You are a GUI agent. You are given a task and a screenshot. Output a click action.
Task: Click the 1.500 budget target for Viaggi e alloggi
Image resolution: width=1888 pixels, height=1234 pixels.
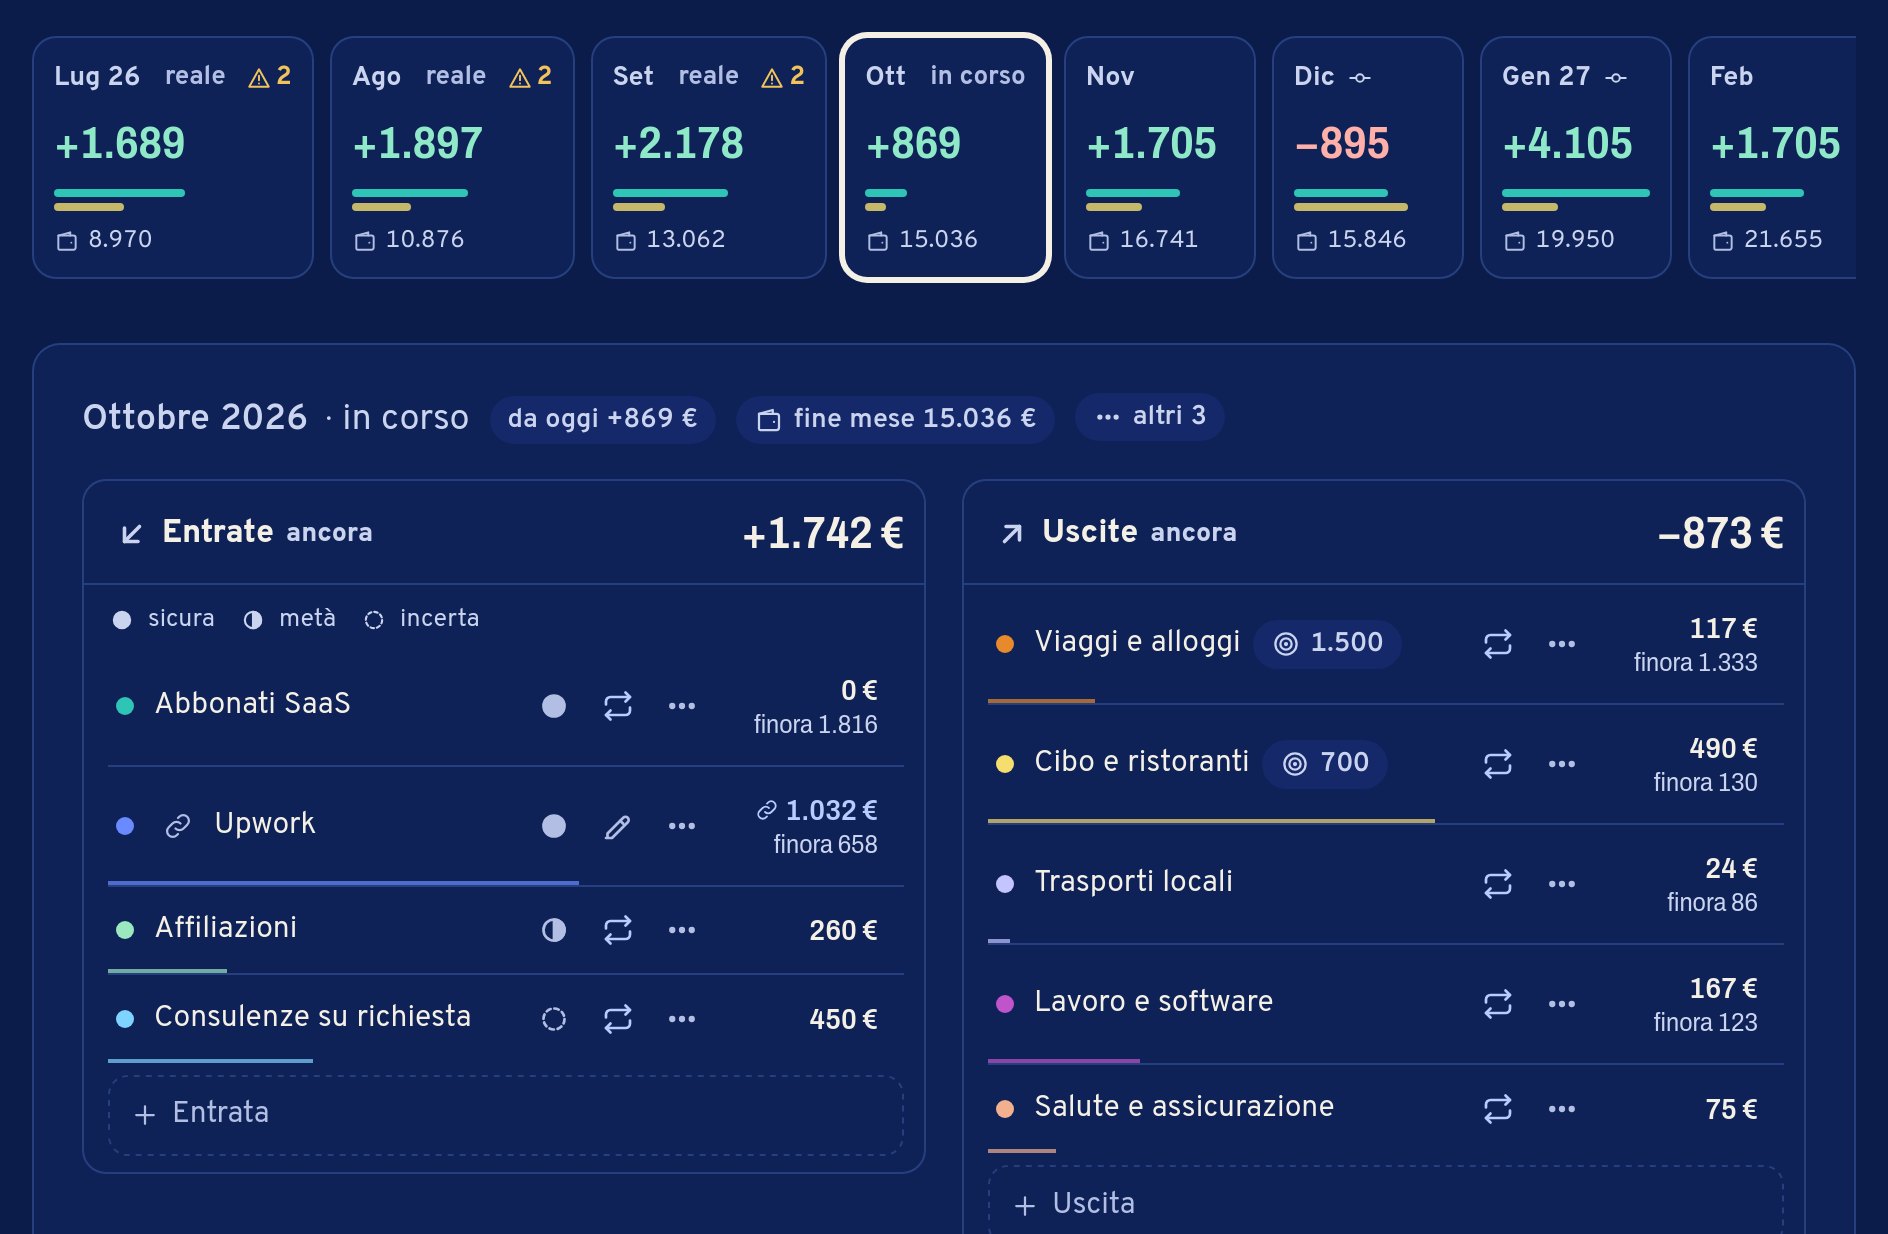click(1327, 643)
